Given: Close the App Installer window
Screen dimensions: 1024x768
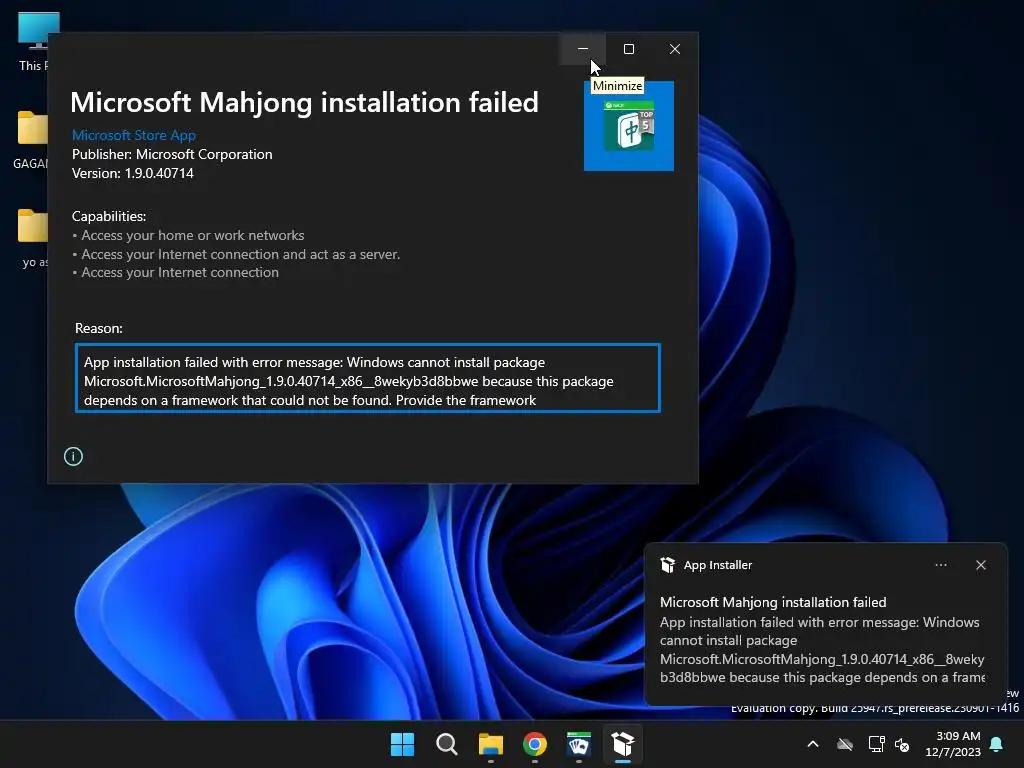Looking at the screenshot, I should coord(675,49).
